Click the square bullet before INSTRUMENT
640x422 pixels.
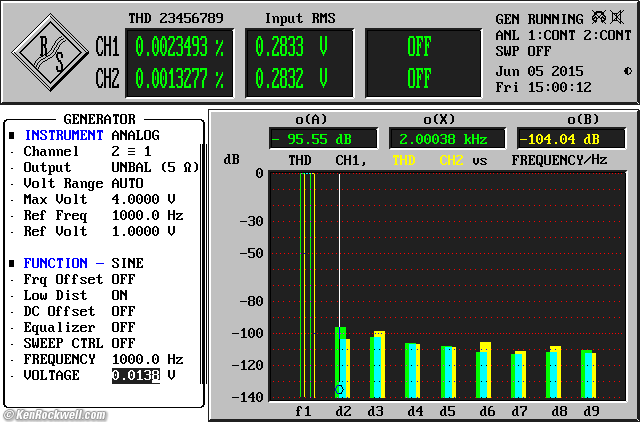click(12, 135)
